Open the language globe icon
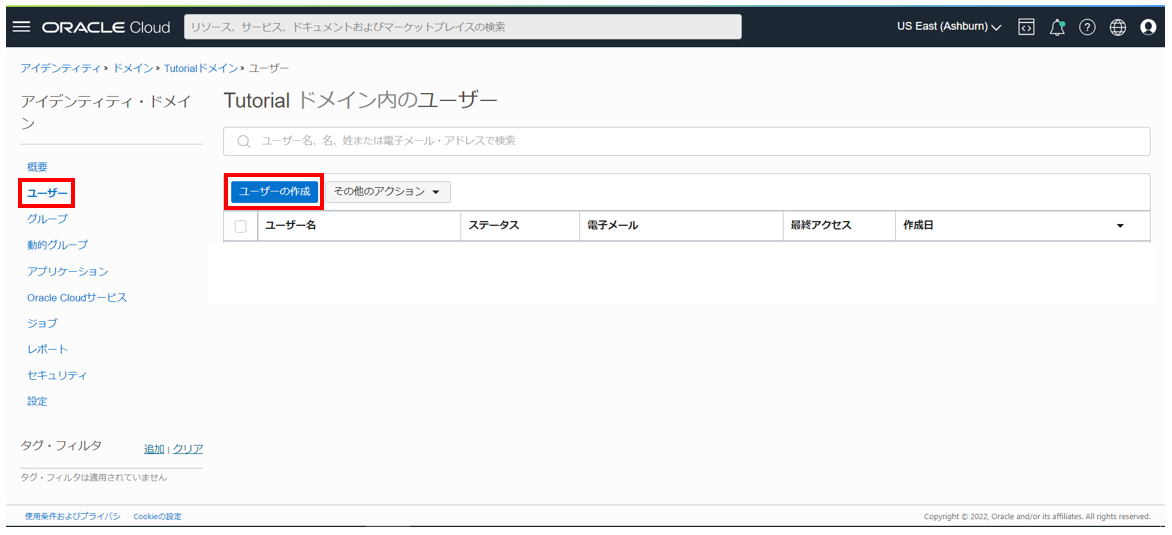The image size is (1172, 535). click(1118, 27)
